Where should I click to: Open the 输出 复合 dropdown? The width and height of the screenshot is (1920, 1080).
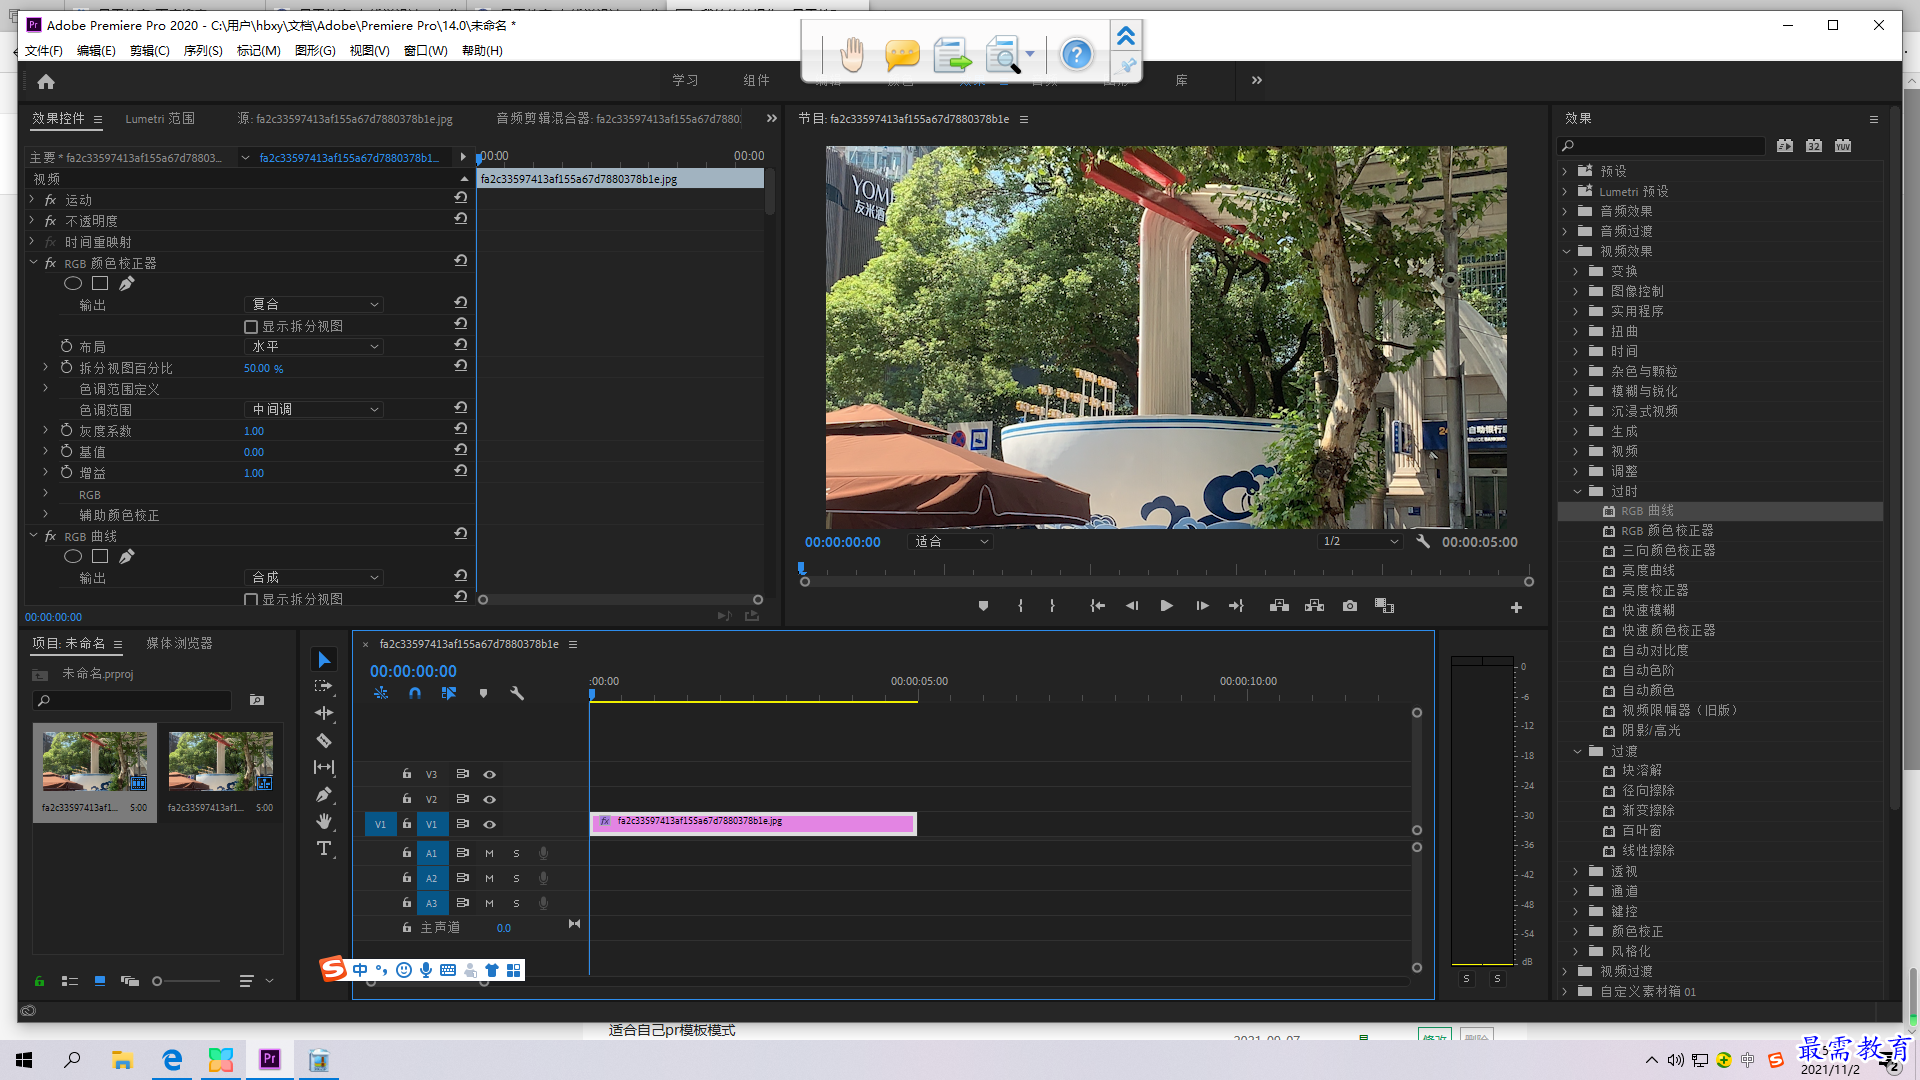coord(314,304)
